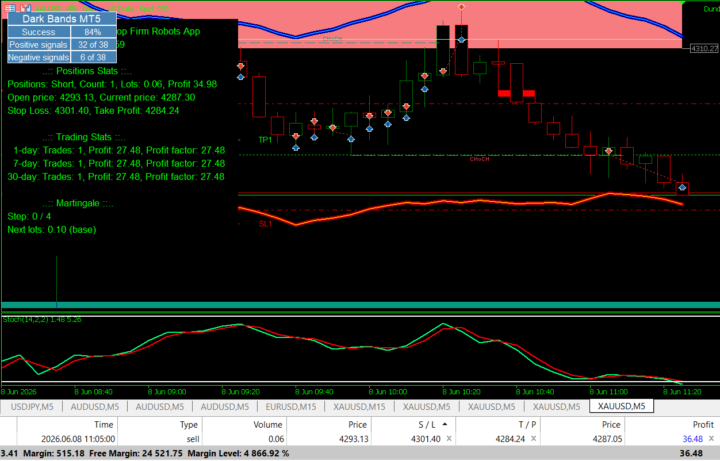Remove take profit 4284.24 with its X
Image resolution: width=720 pixels, height=461 pixels.
click(533, 439)
